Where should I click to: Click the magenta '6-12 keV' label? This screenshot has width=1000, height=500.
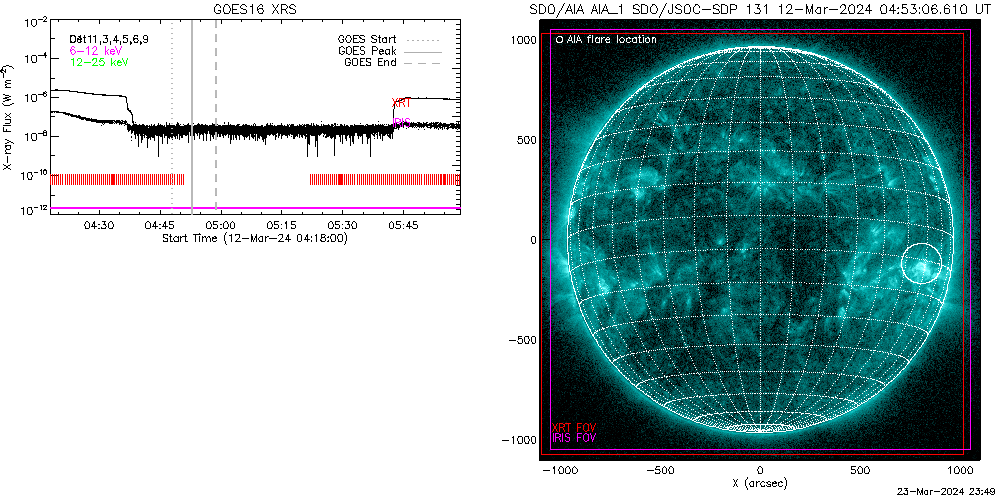[96, 50]
